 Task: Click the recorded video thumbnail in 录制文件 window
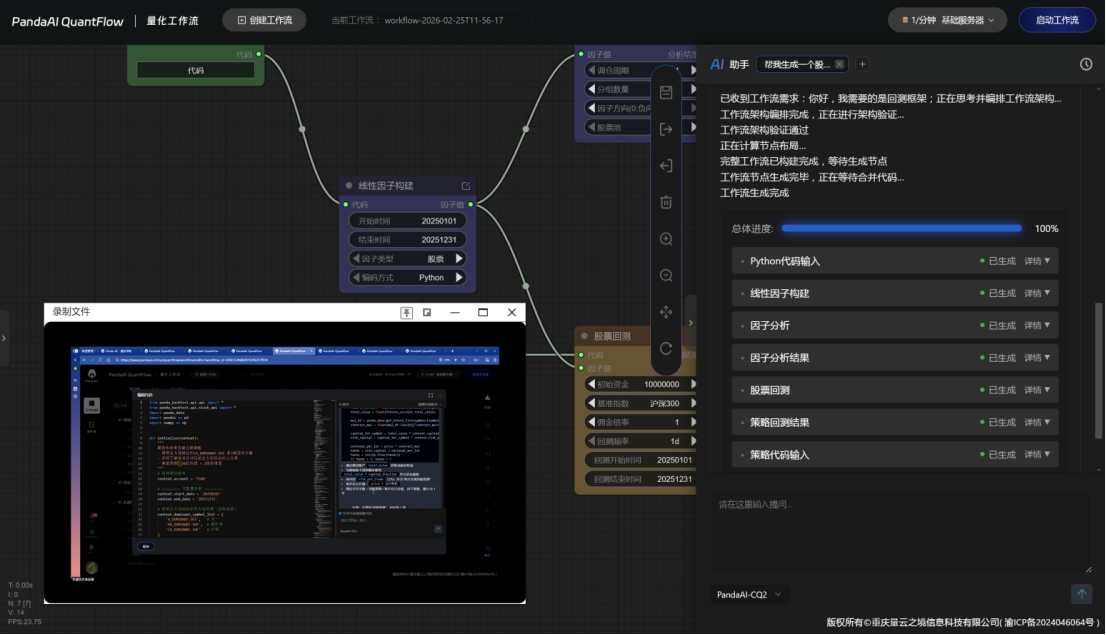coord(285,463)
